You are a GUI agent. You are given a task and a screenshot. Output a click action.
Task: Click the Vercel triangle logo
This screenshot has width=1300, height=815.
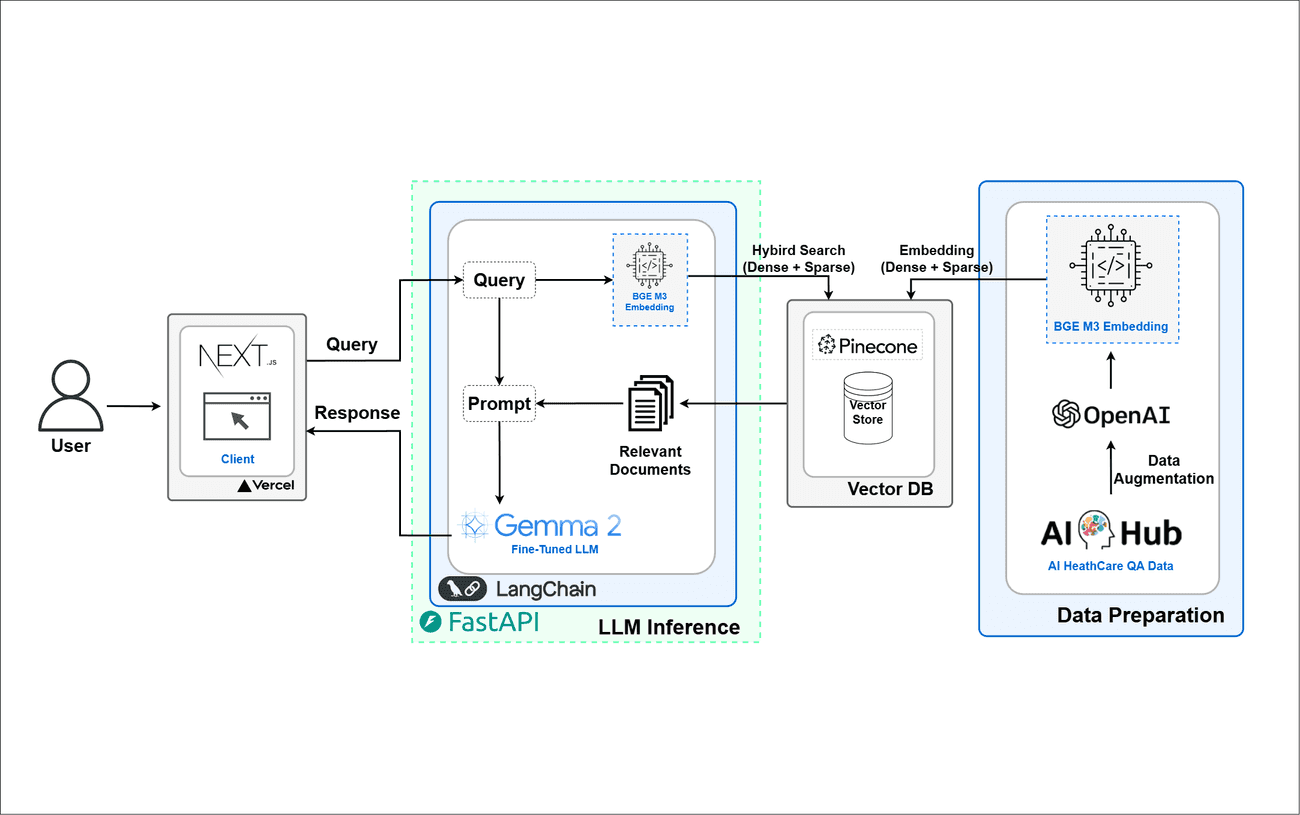244,486
